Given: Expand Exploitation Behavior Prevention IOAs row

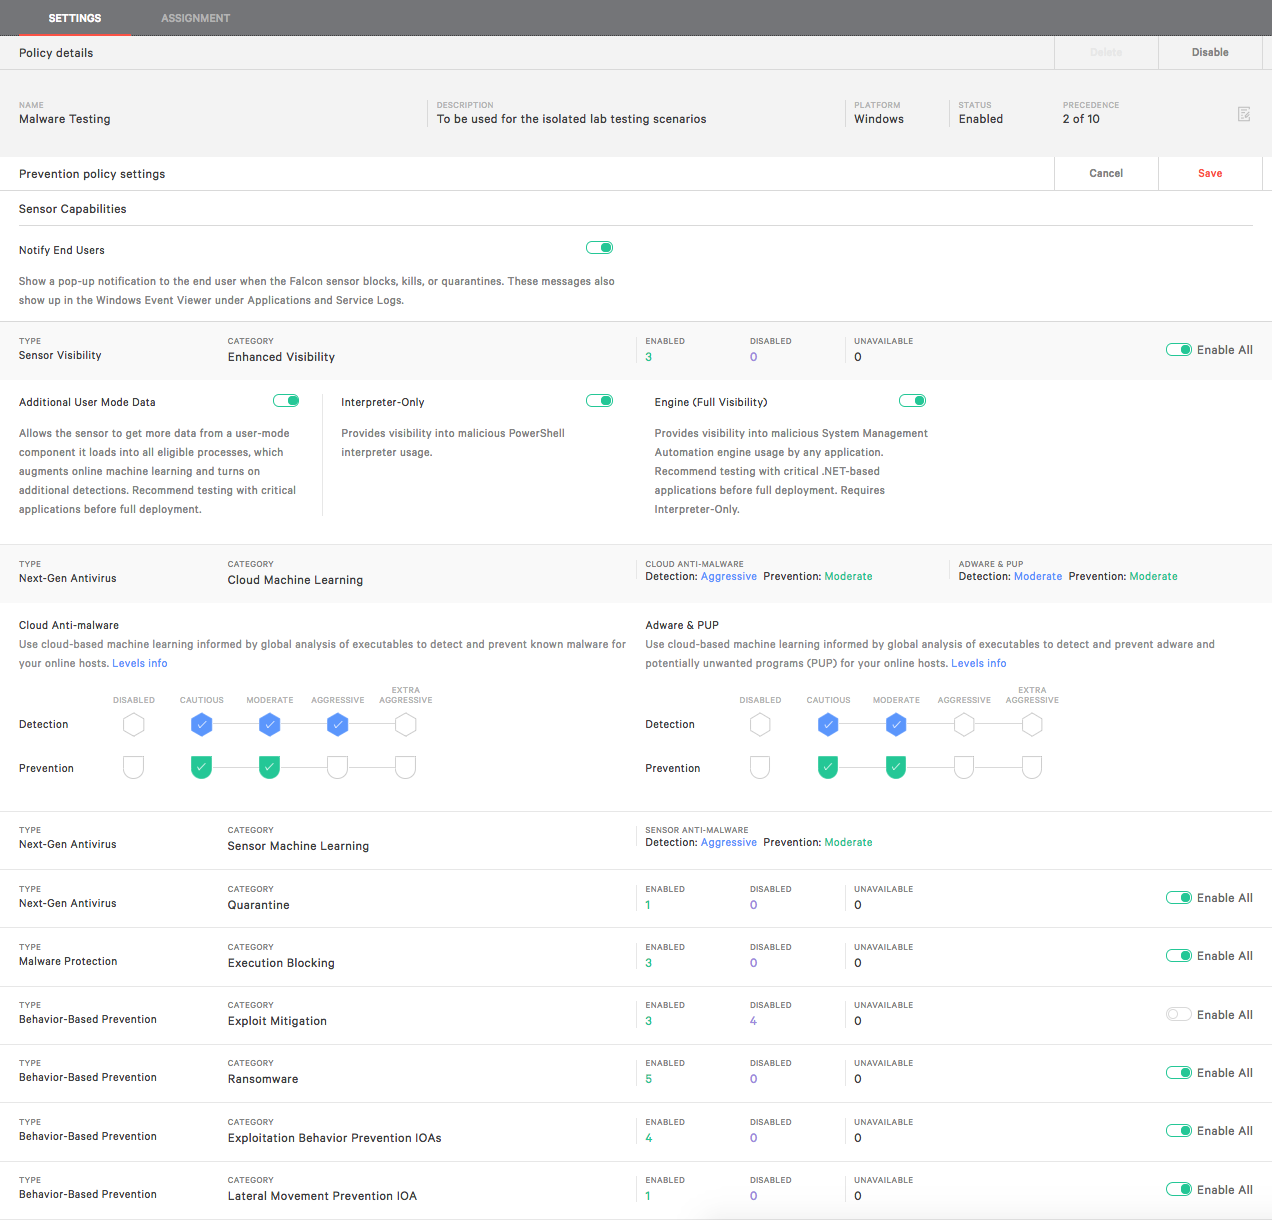Looking at the screenshot, I should pyautogui.click(x=636, y=1132).
